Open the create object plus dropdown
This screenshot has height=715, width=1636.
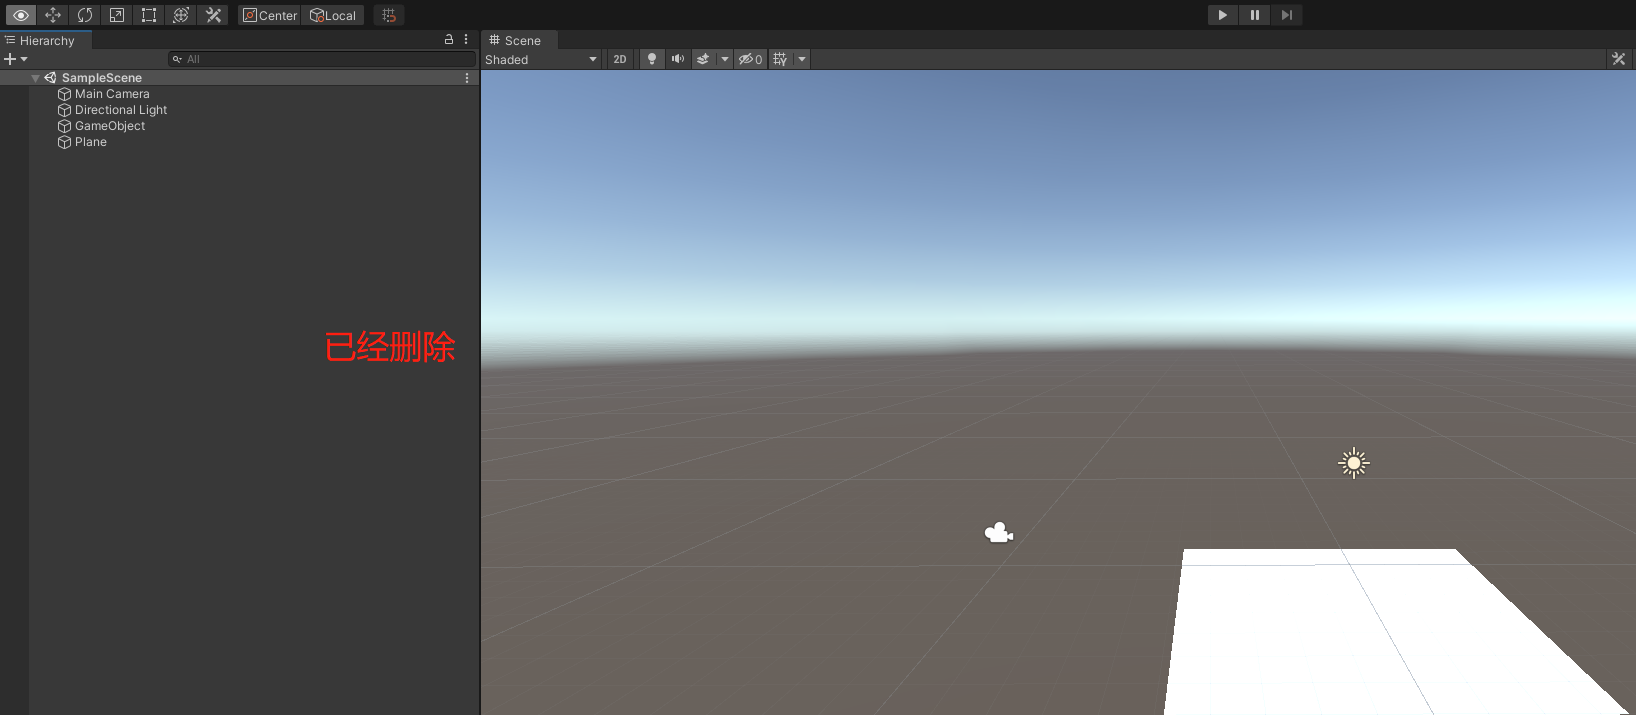click(16, 59)
